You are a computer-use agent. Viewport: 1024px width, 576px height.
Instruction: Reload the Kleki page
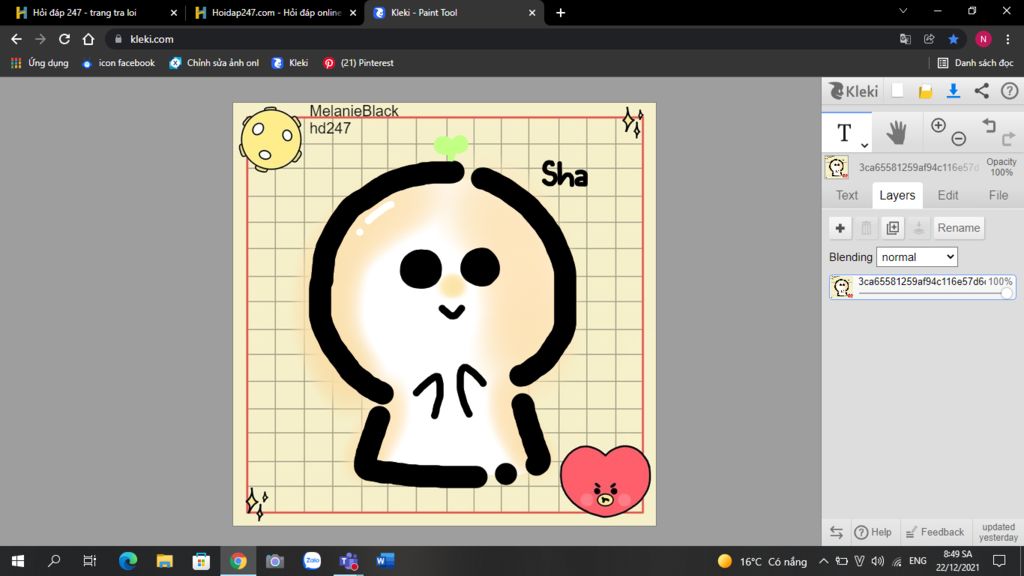pyautogui.click(x=64, y=39)
